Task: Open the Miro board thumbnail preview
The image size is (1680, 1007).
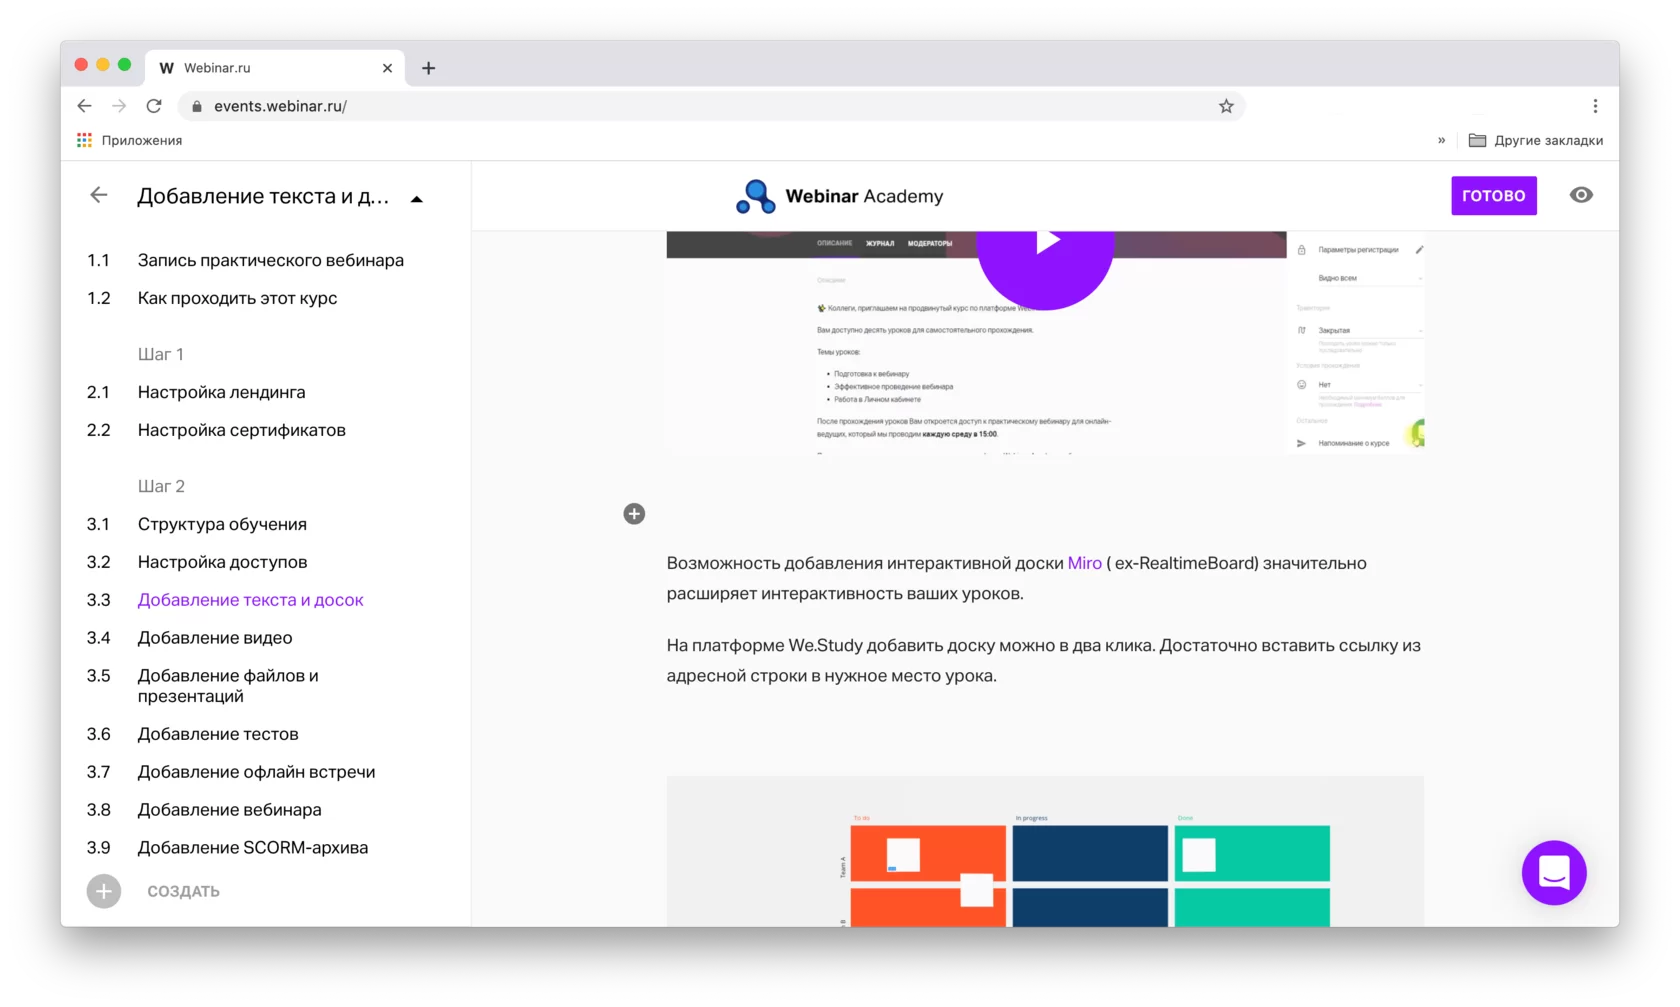Action: (x=1045, y=851)
